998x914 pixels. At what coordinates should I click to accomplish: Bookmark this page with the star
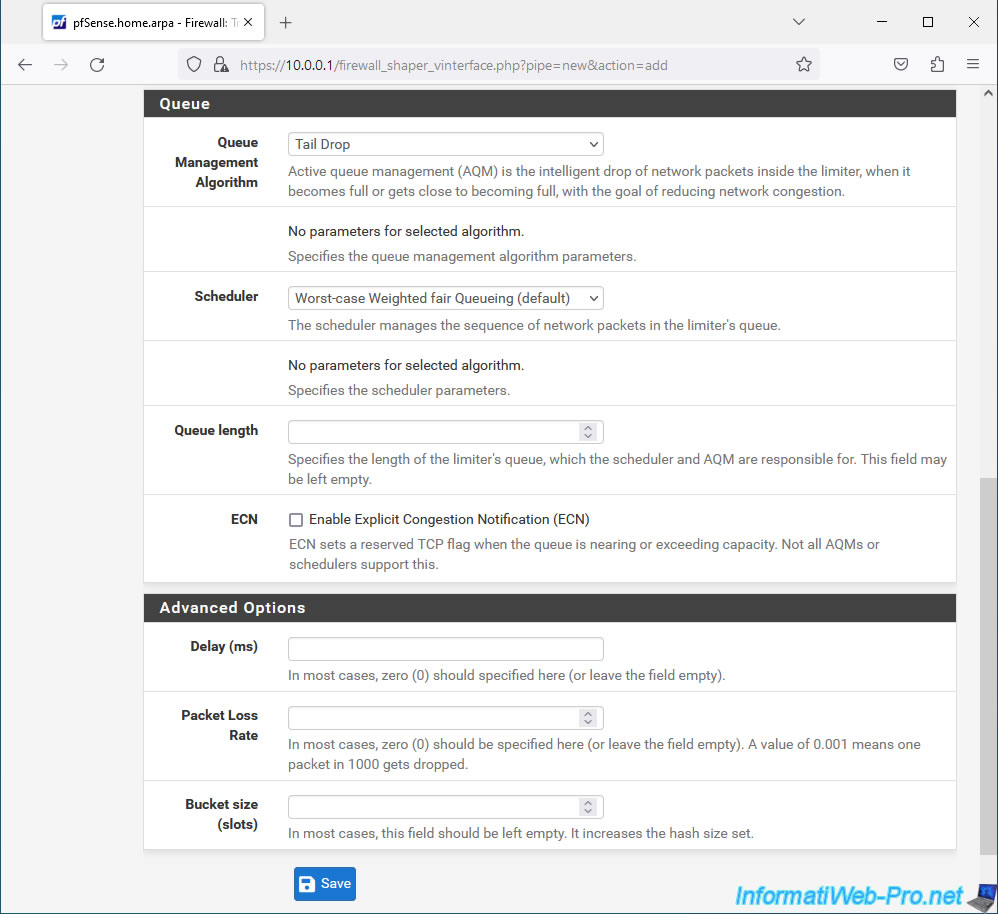pos(804,64)
